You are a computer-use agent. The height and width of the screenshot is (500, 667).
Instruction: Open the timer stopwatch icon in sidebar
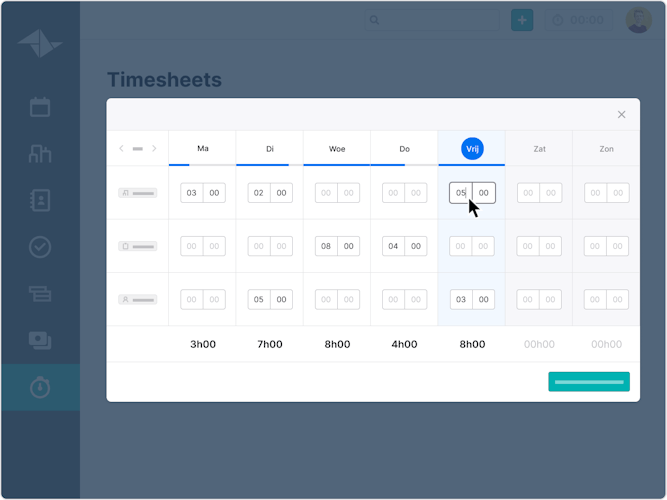click(x=40, y=387)
